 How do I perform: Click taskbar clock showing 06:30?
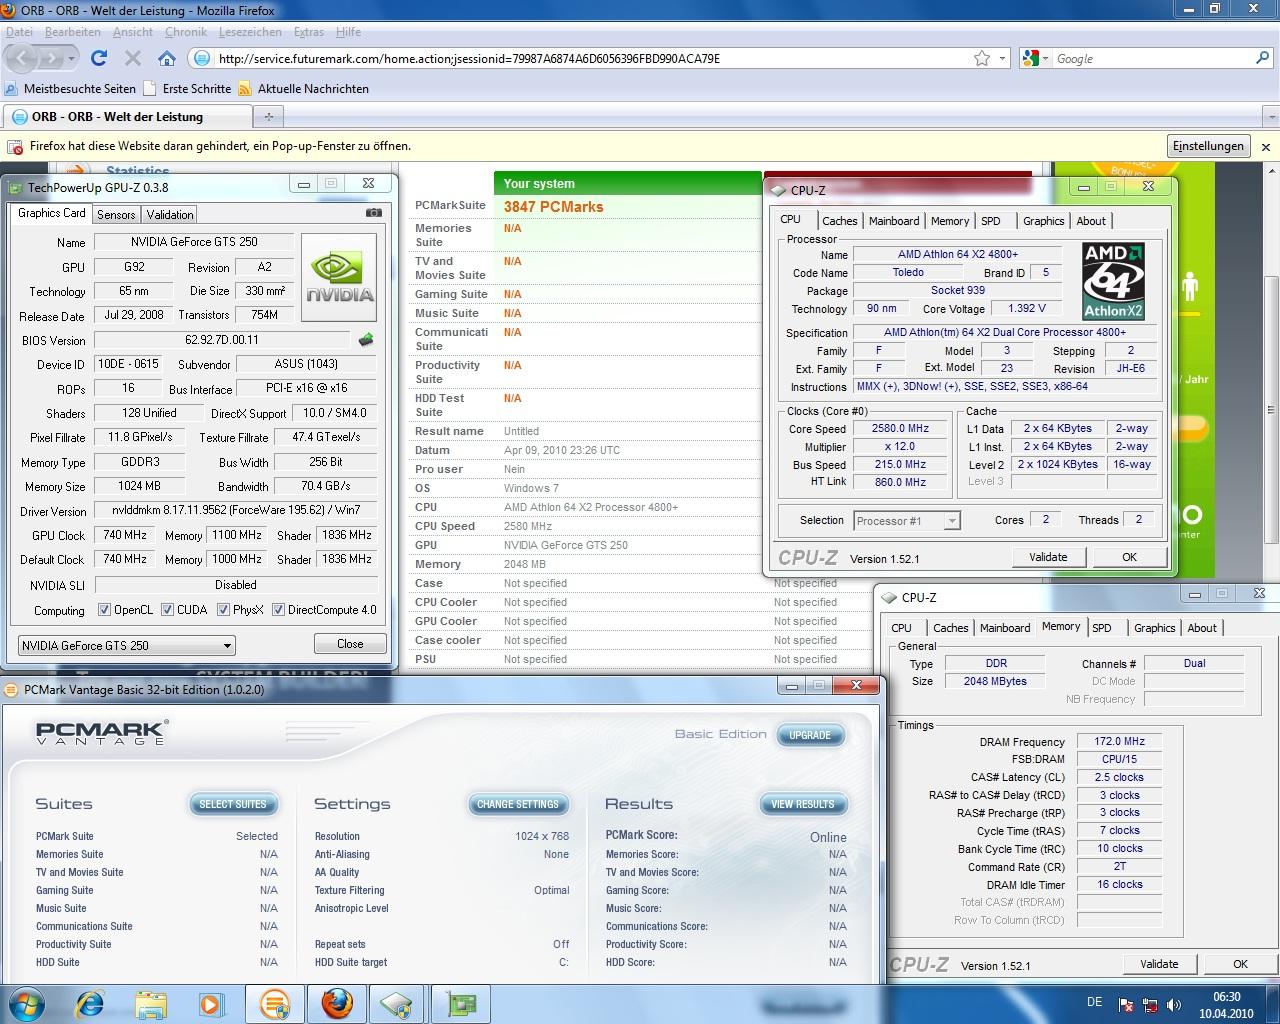coord(1227,1005)
